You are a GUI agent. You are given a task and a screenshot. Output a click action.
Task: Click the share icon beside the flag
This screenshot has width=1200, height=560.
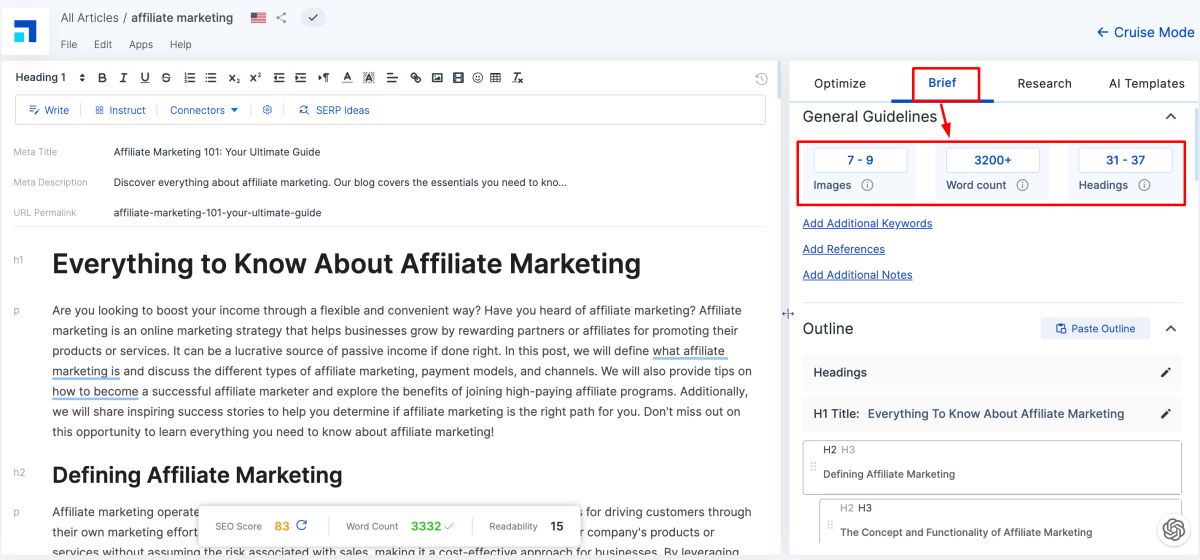pyautogui.click(x=282, y=18)
